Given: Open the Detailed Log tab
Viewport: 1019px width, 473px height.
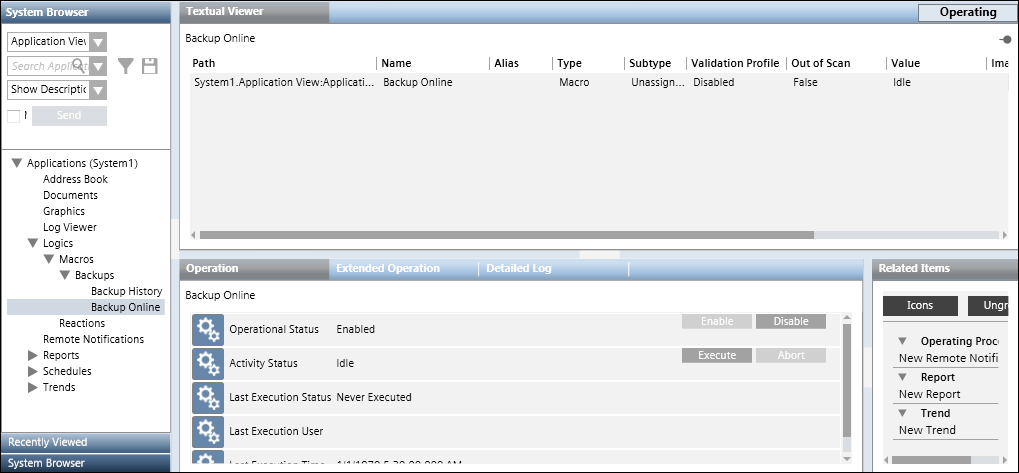Looking at the screenshot, I should [518, 269].
